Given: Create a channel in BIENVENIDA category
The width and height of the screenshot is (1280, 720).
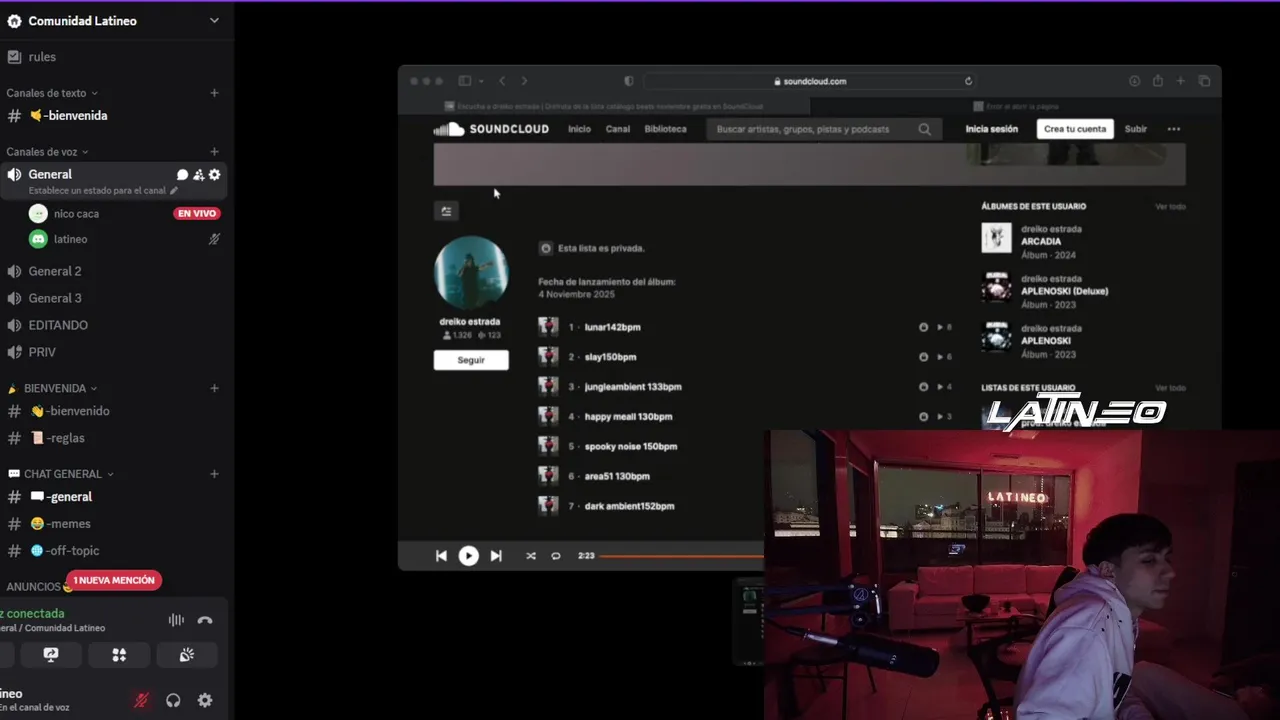Looking at the screenshot, I should pos(214,388).
